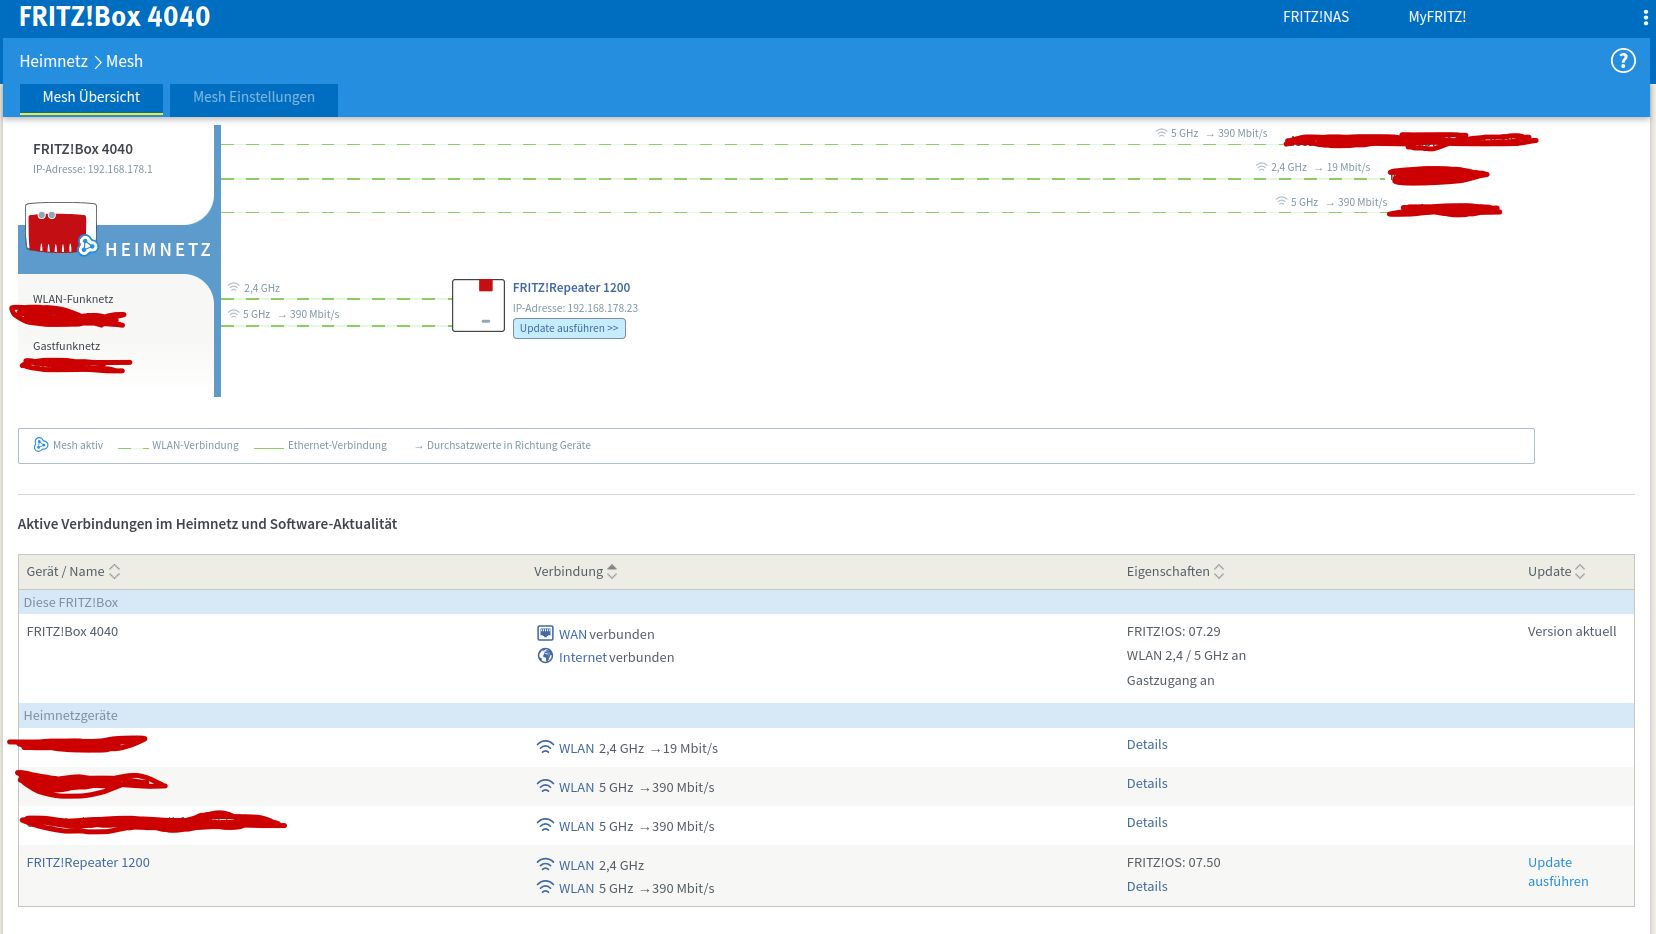Click the FRITZ!Repeater 1200 device icon
Screen dimensions: 1656x934
(x=478, y=305)
